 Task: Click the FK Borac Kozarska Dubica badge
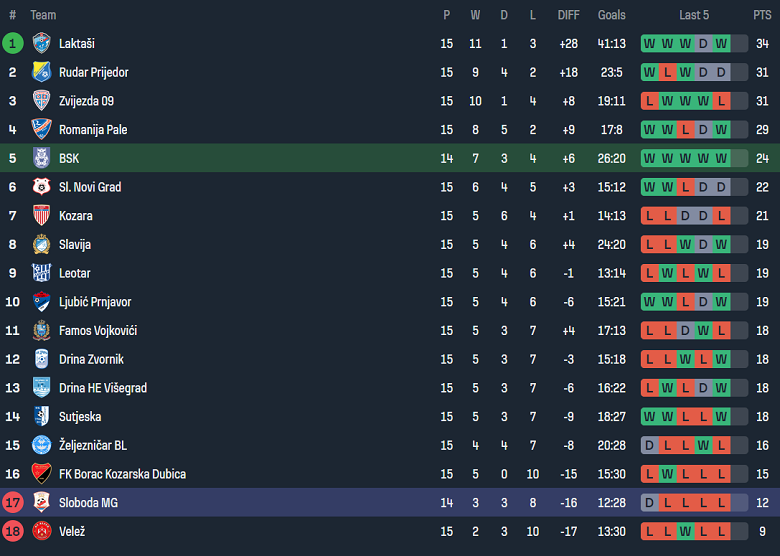pyautogui.click(x=41, y=474)
